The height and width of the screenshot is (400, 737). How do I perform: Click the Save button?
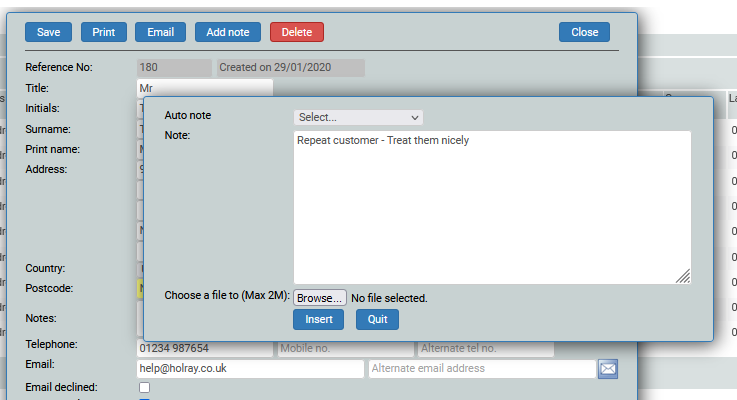click(x=47, y=32)
